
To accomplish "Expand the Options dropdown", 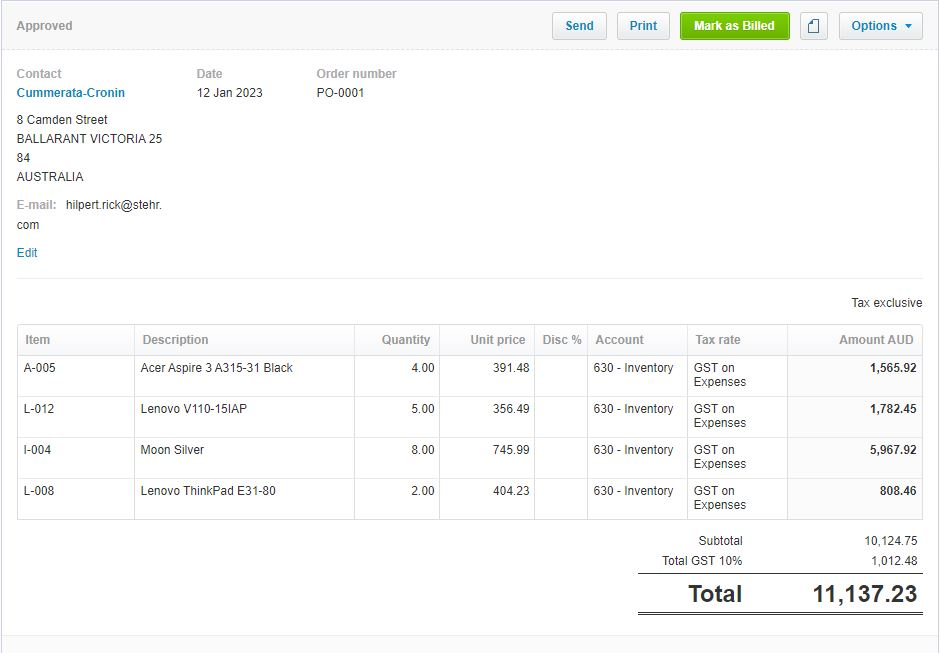I will [881, 26].
